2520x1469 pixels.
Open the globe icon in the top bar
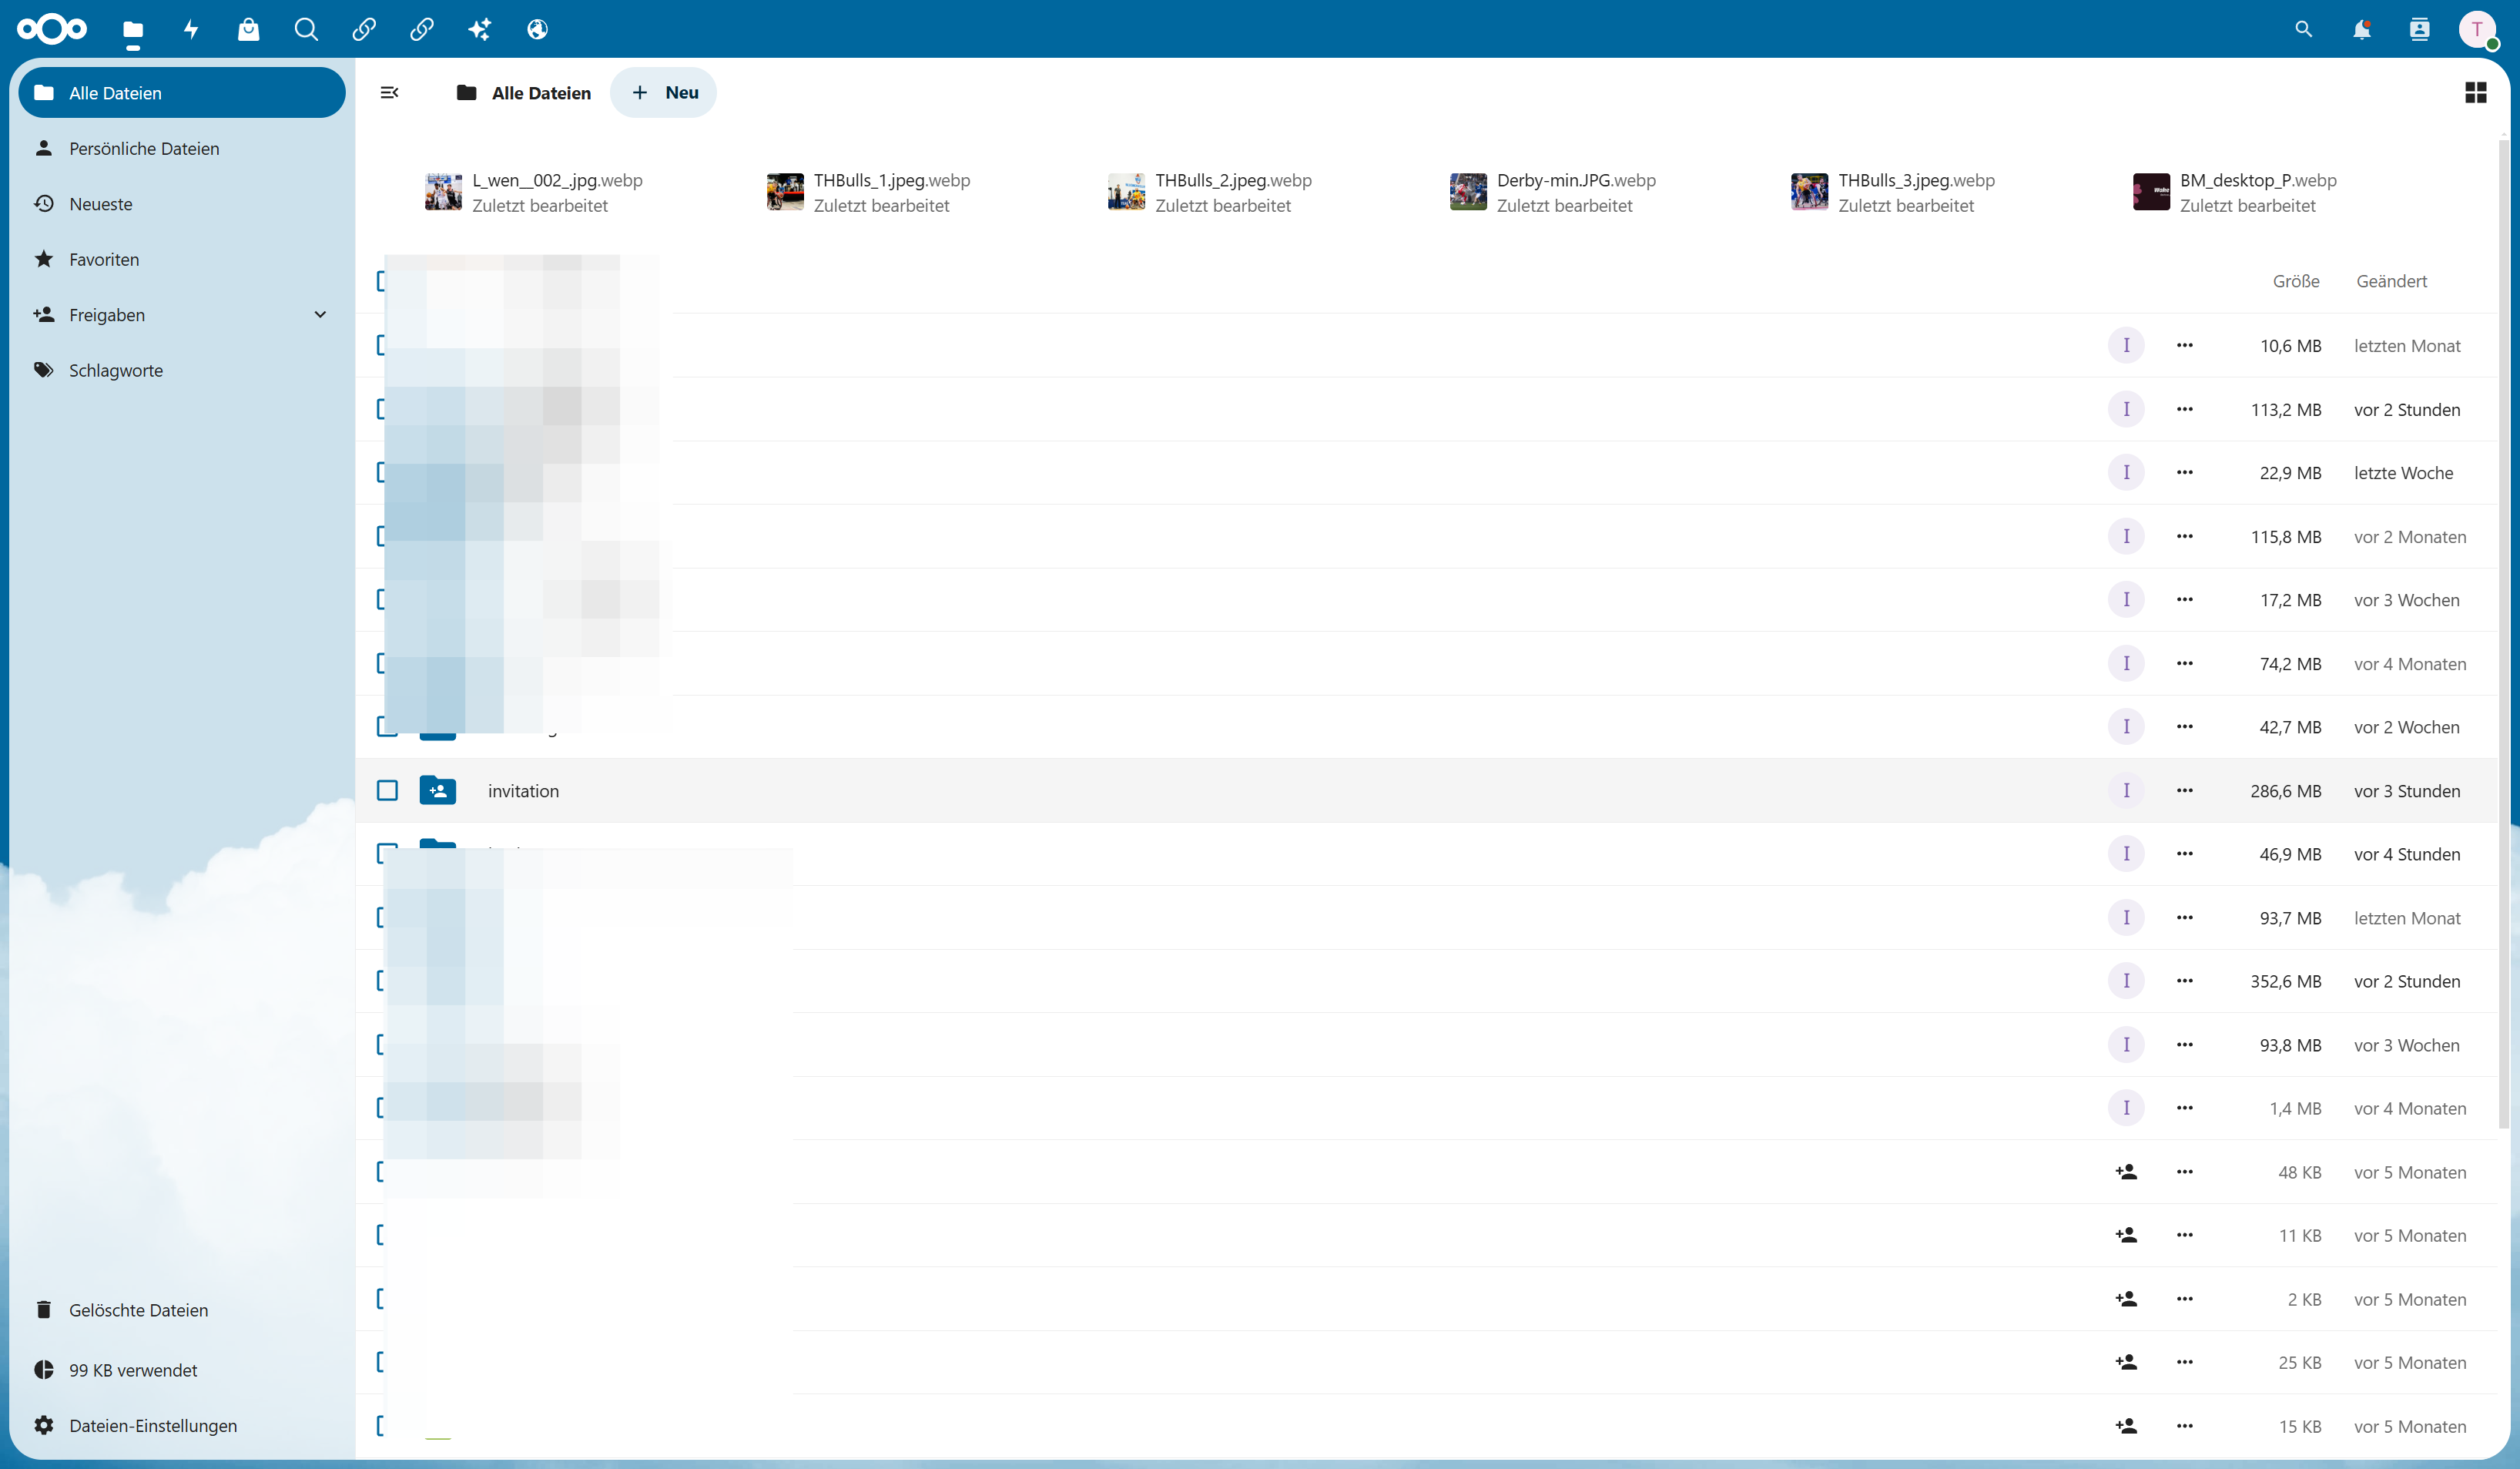coord(538,30)
